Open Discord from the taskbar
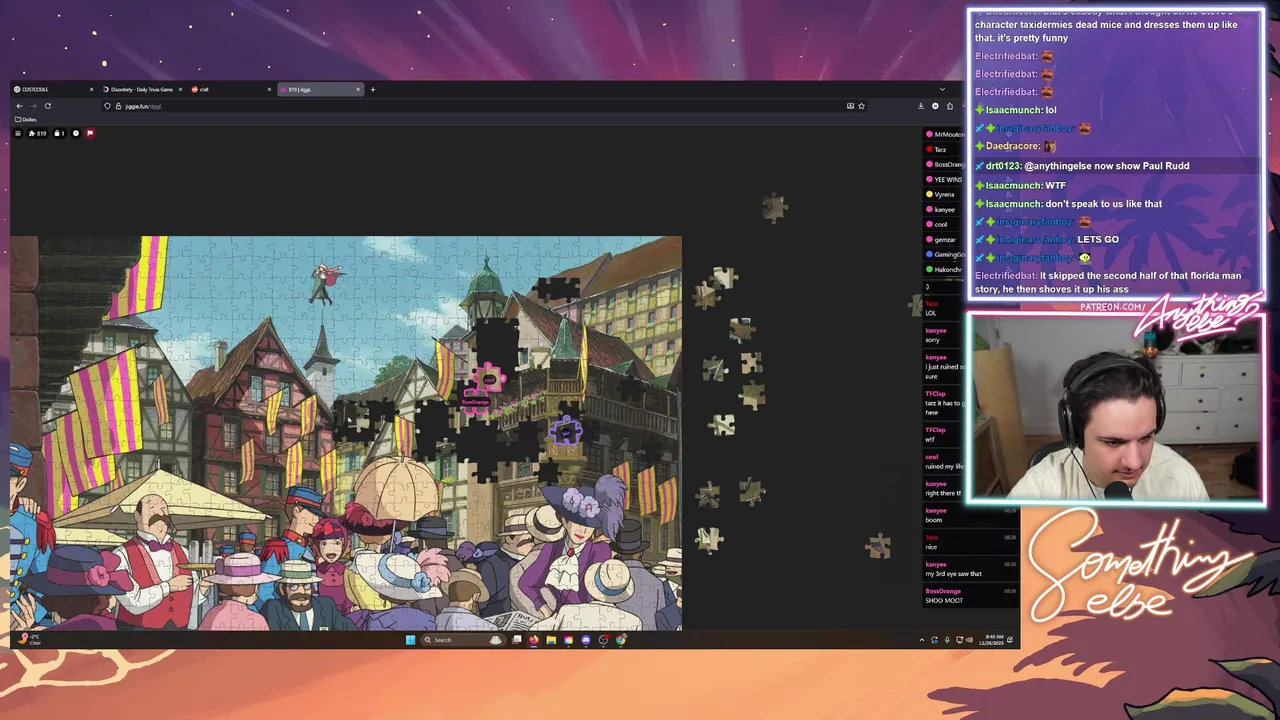This screenshot has height=720, width=1280. [586, 640]
